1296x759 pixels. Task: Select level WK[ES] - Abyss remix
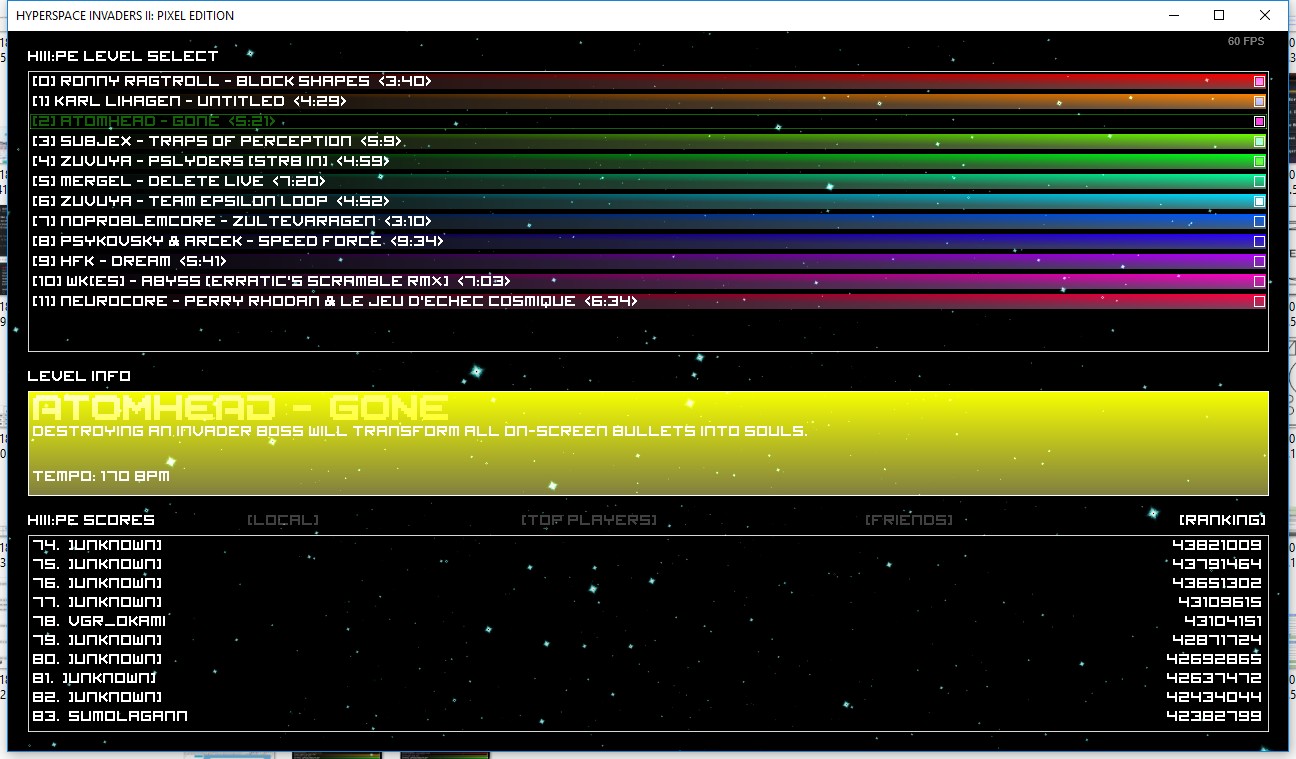(271, 281)
